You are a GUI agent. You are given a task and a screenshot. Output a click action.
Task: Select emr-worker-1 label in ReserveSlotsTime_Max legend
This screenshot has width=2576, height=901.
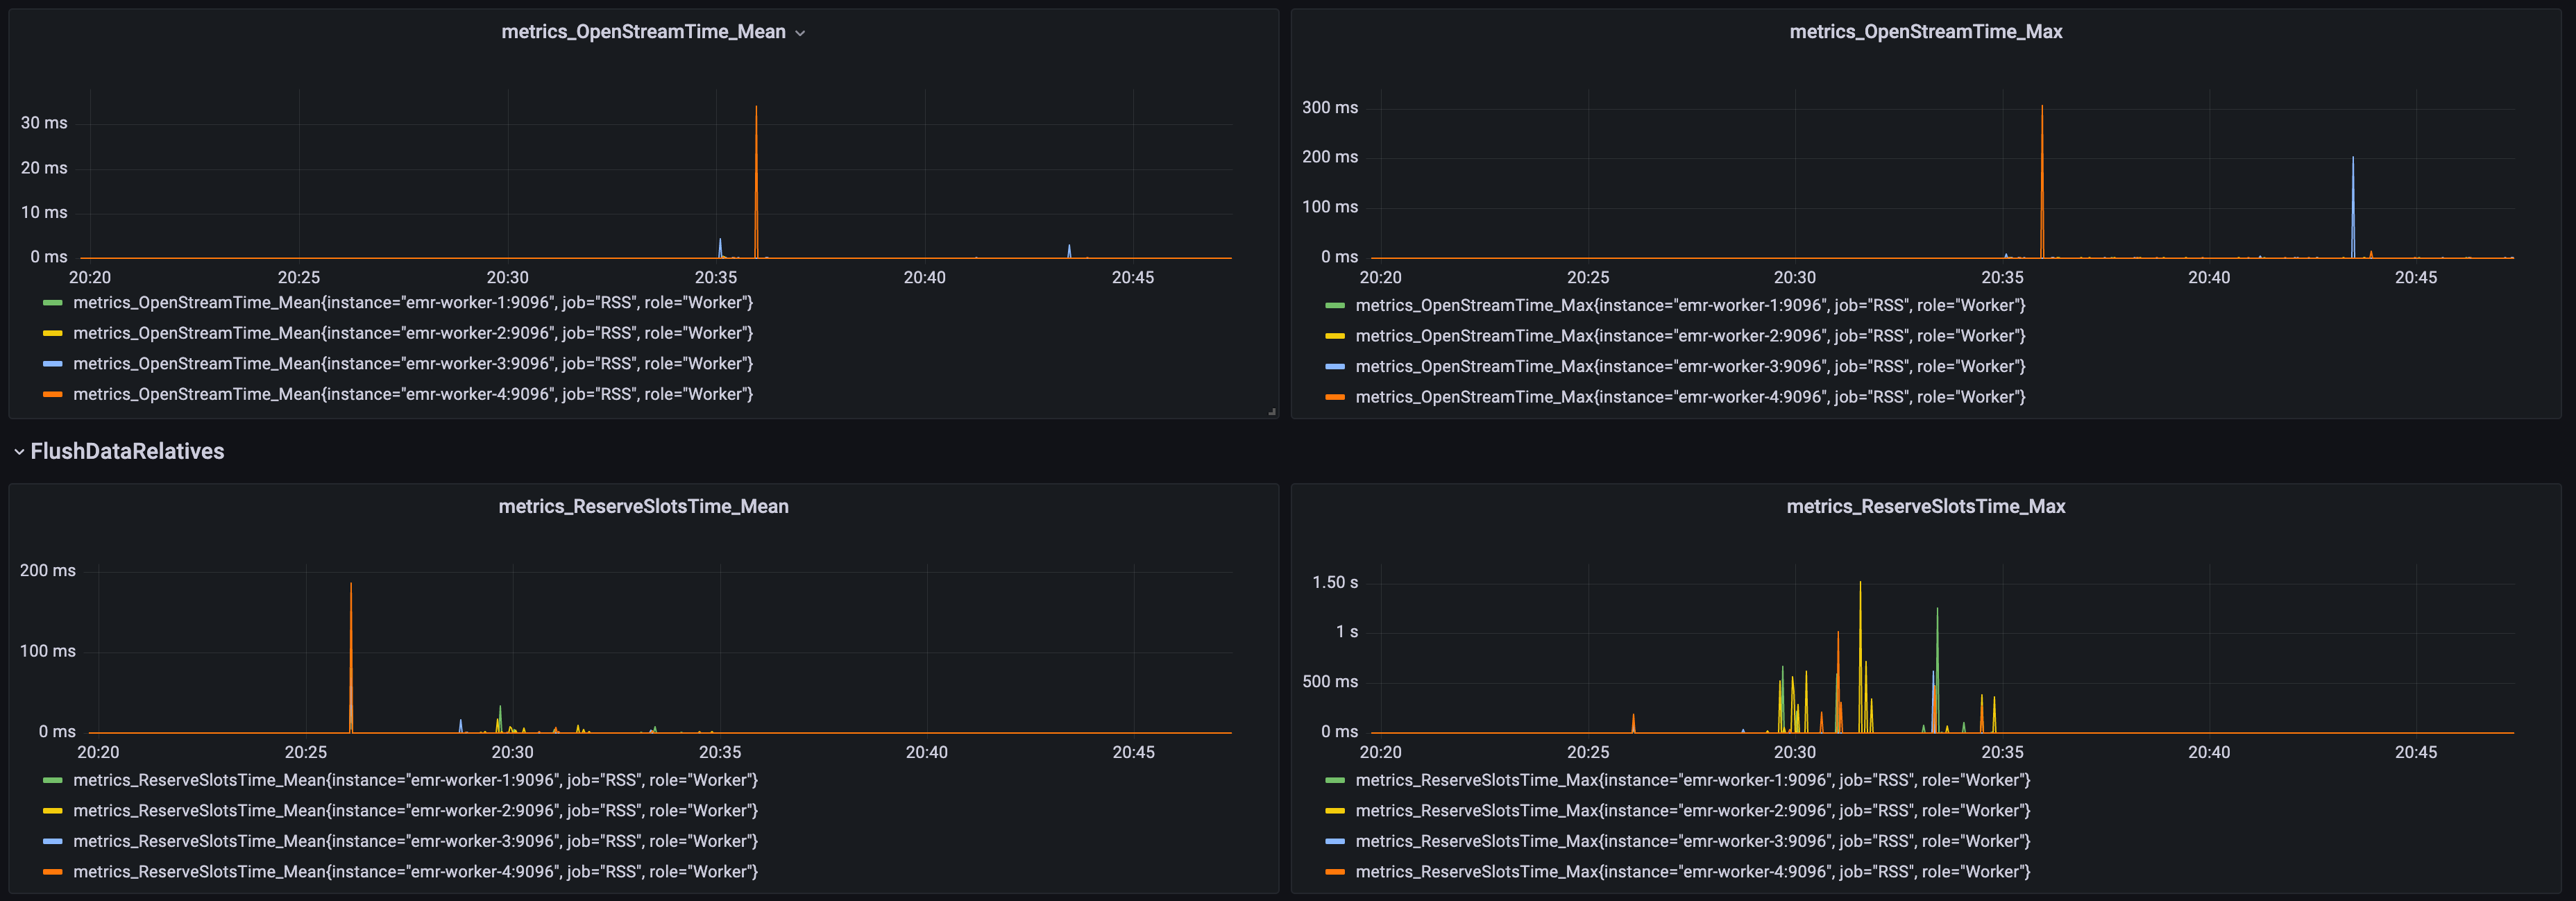(1693, 780)
